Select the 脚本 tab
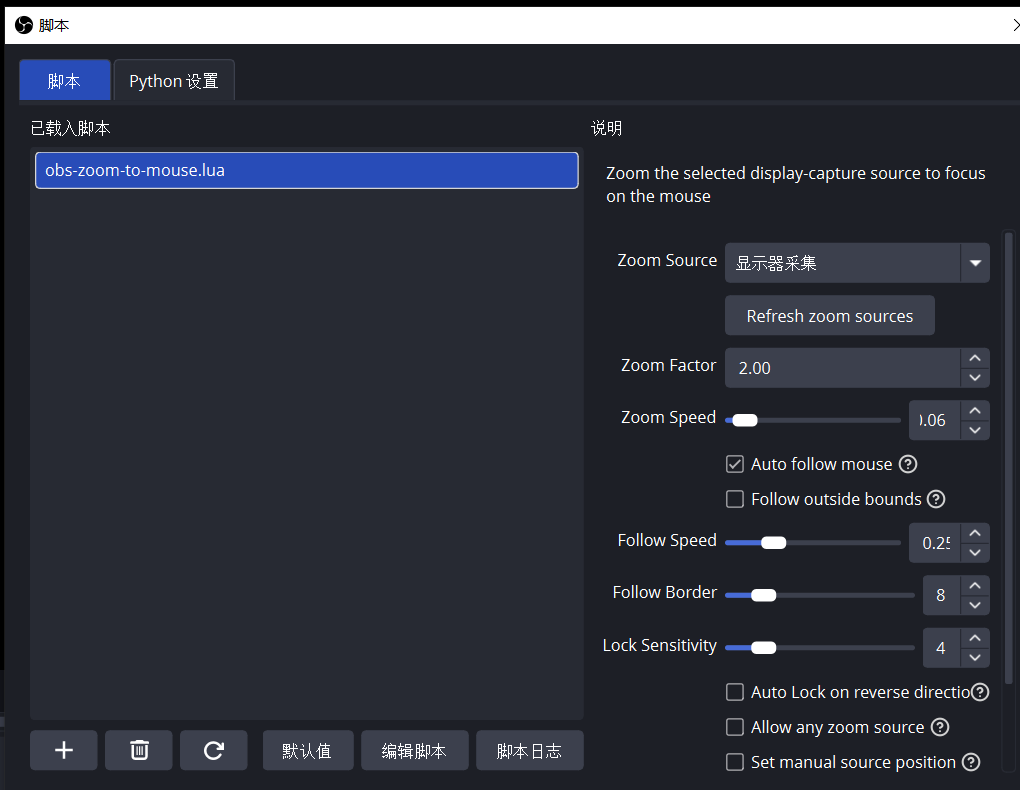This screenshot has width=1020, height=790. [x=64, y=81]
